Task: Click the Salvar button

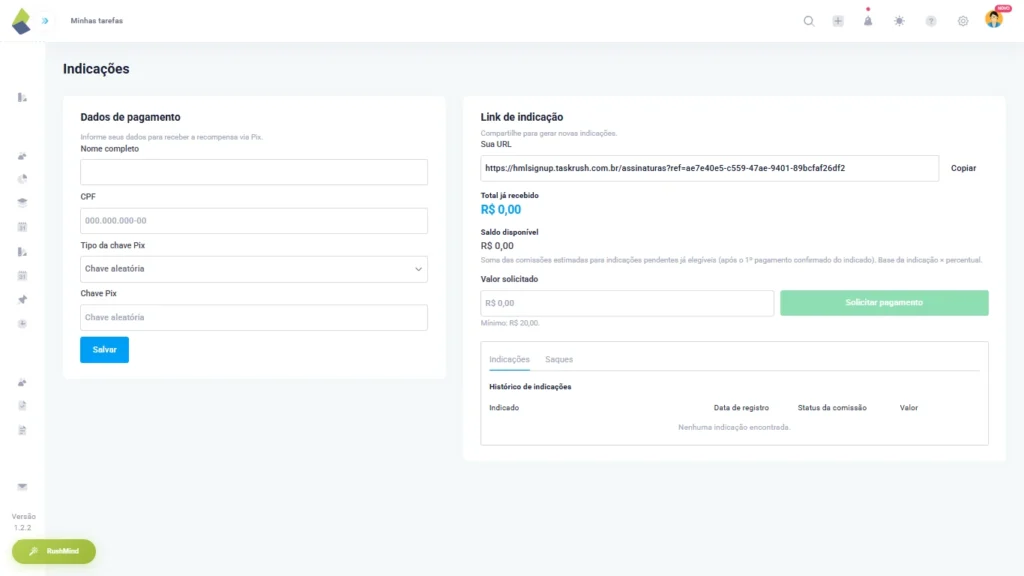Action: coord(104,349)
